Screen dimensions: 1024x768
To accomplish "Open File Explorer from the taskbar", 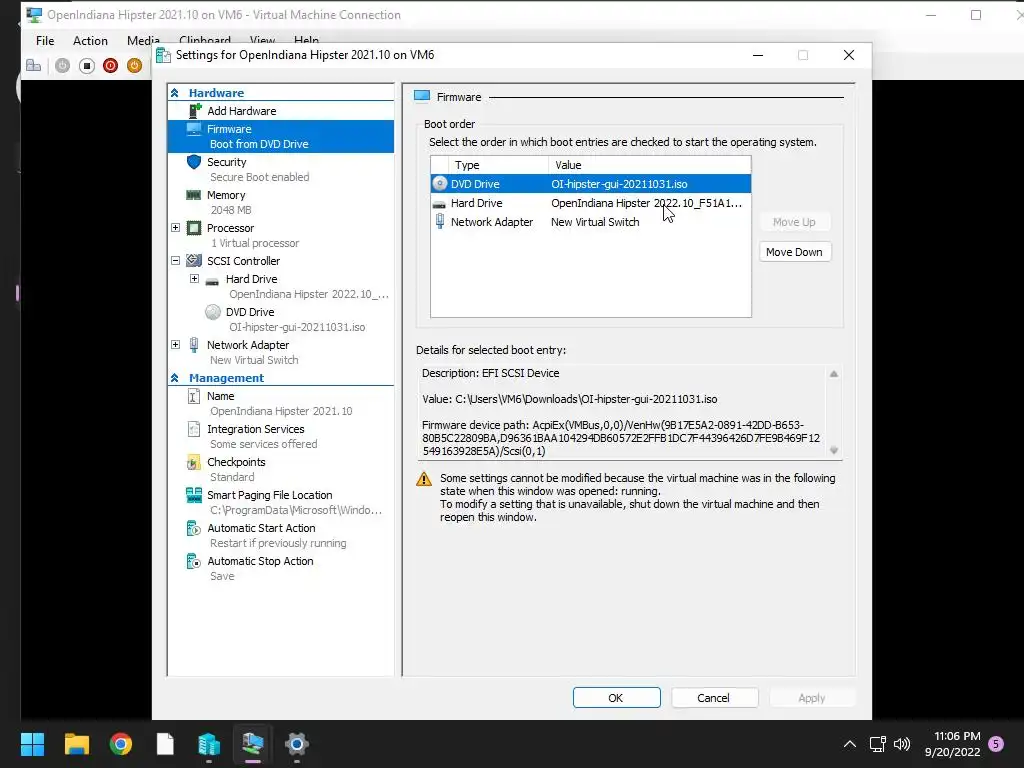I will coord(77,744).
